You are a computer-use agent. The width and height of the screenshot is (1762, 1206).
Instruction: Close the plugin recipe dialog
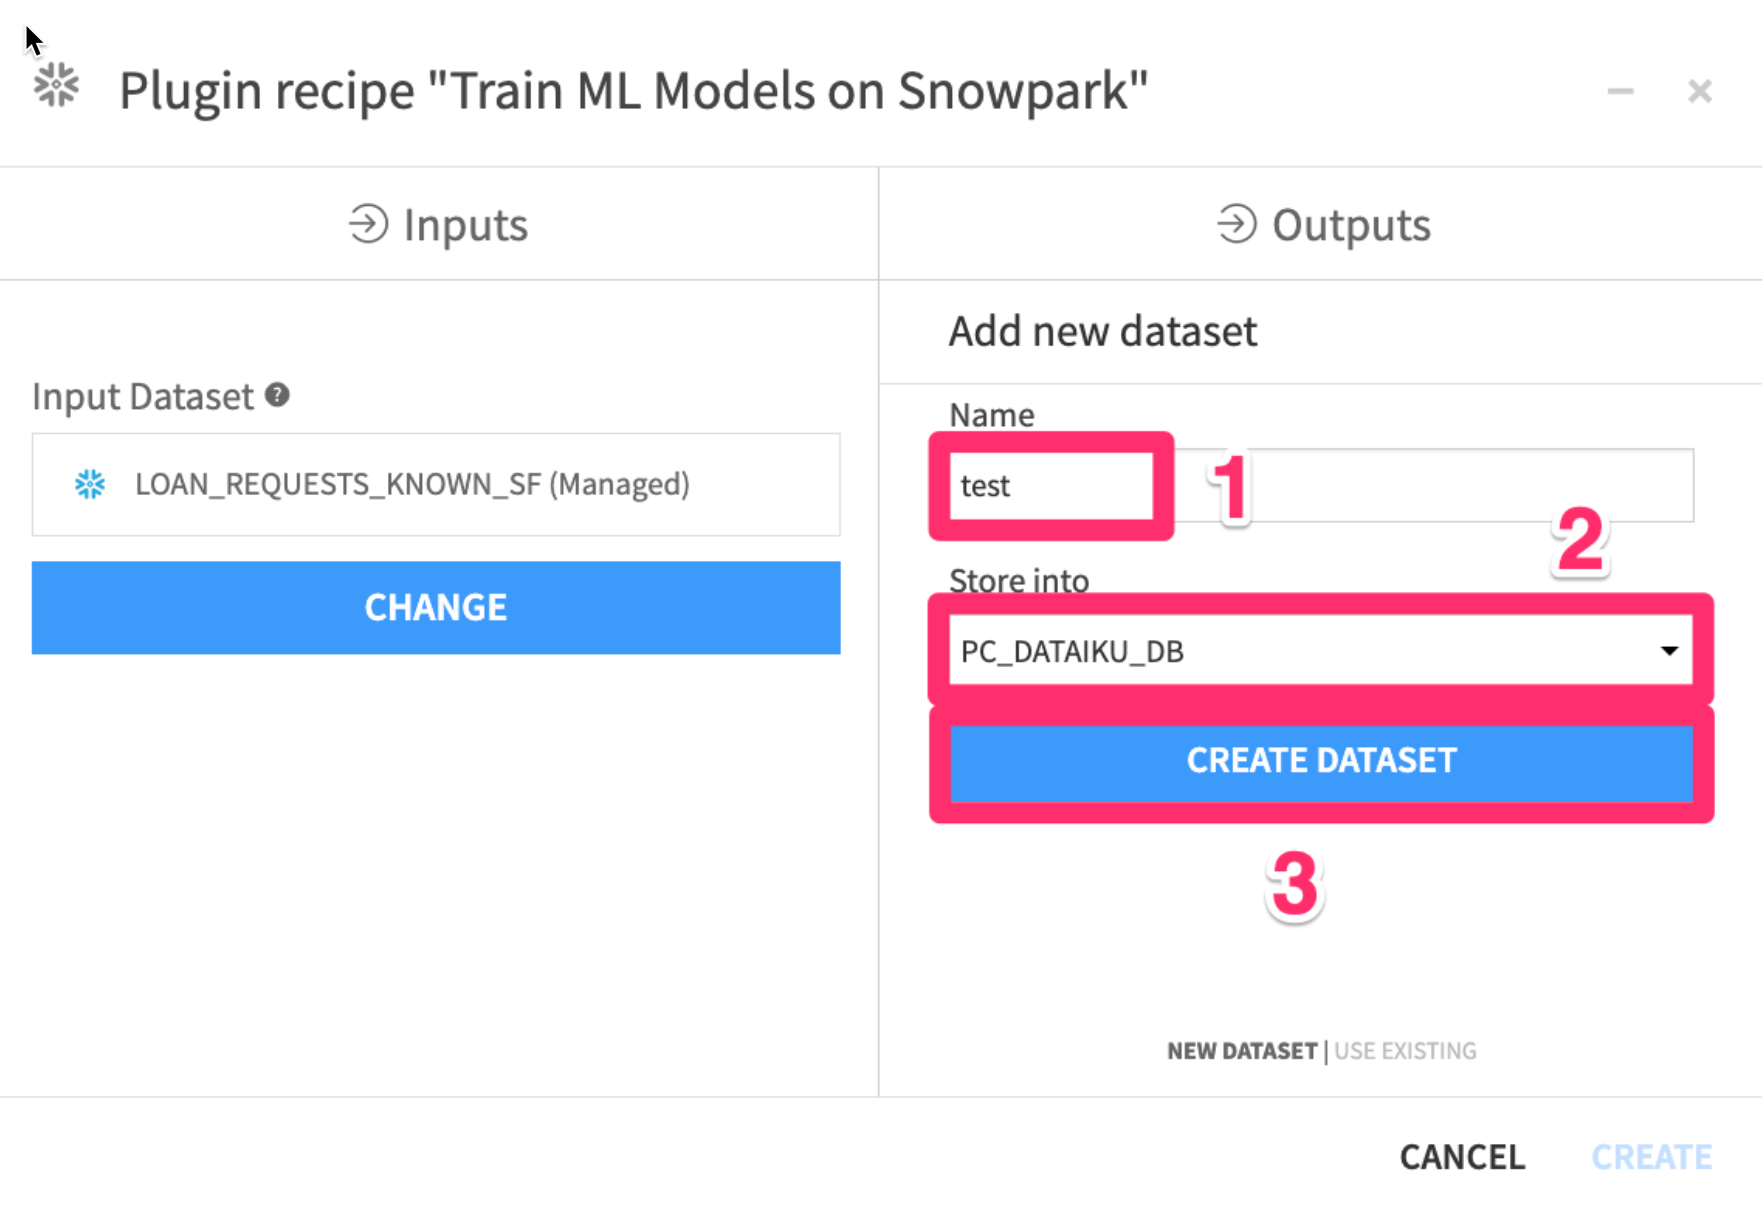1699,92
